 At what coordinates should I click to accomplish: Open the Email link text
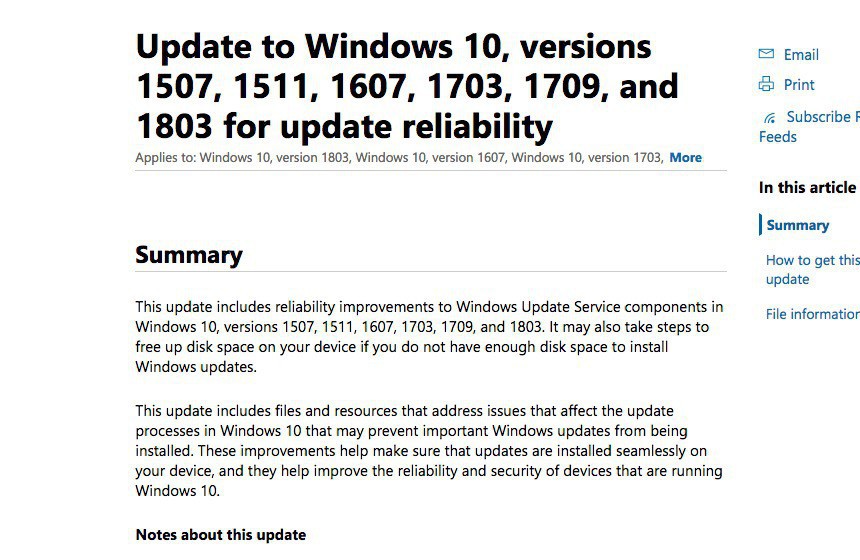coord(801,55)
